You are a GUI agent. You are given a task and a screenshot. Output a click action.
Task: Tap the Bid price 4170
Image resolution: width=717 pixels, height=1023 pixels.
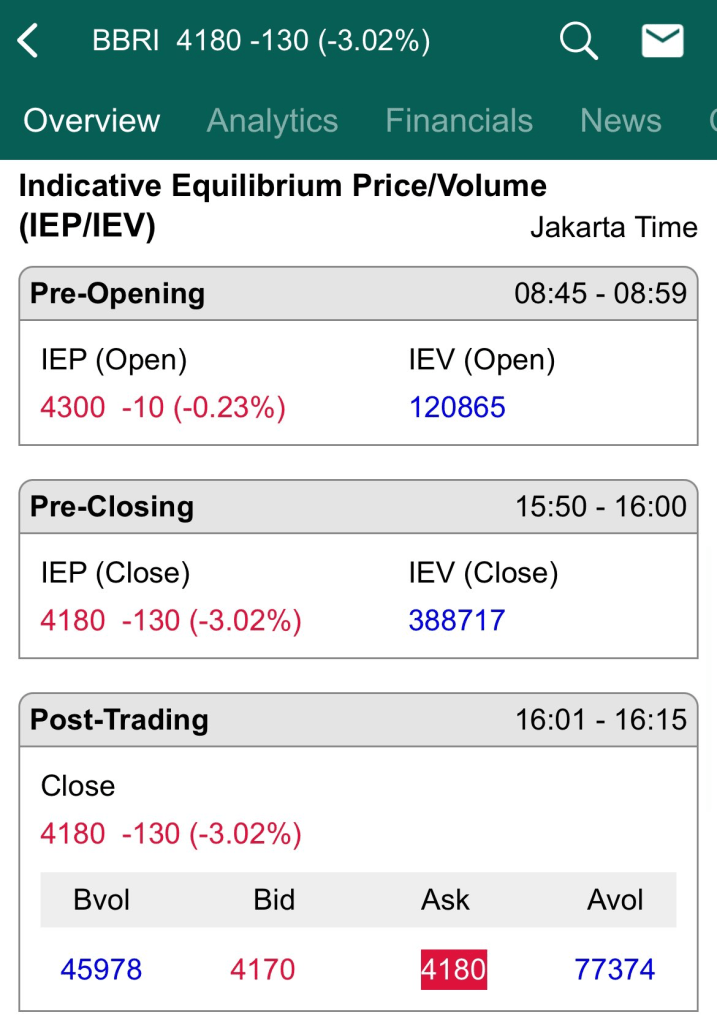[x=263, y=969]
